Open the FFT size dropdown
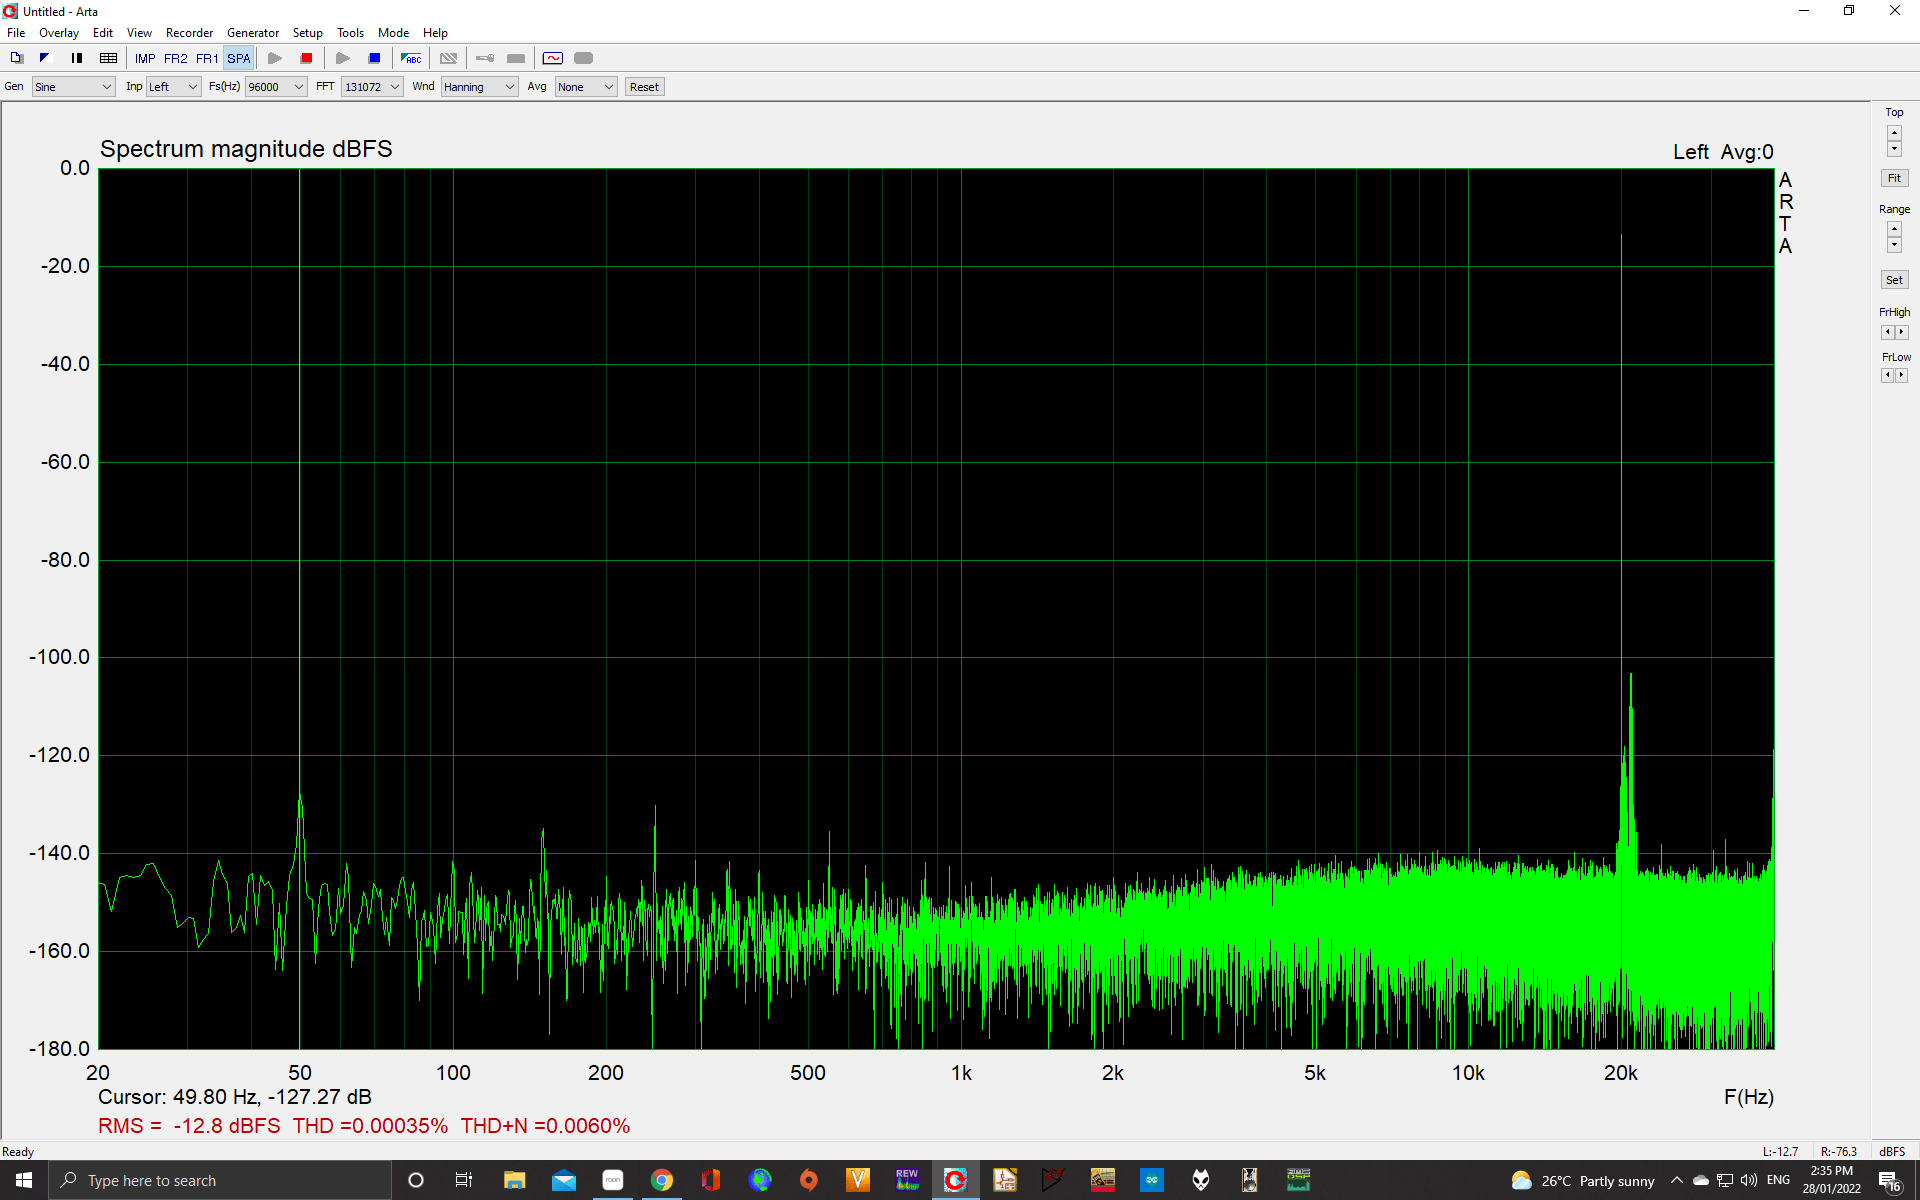Screen dimensions: 1920x1200 coord(372,87)
